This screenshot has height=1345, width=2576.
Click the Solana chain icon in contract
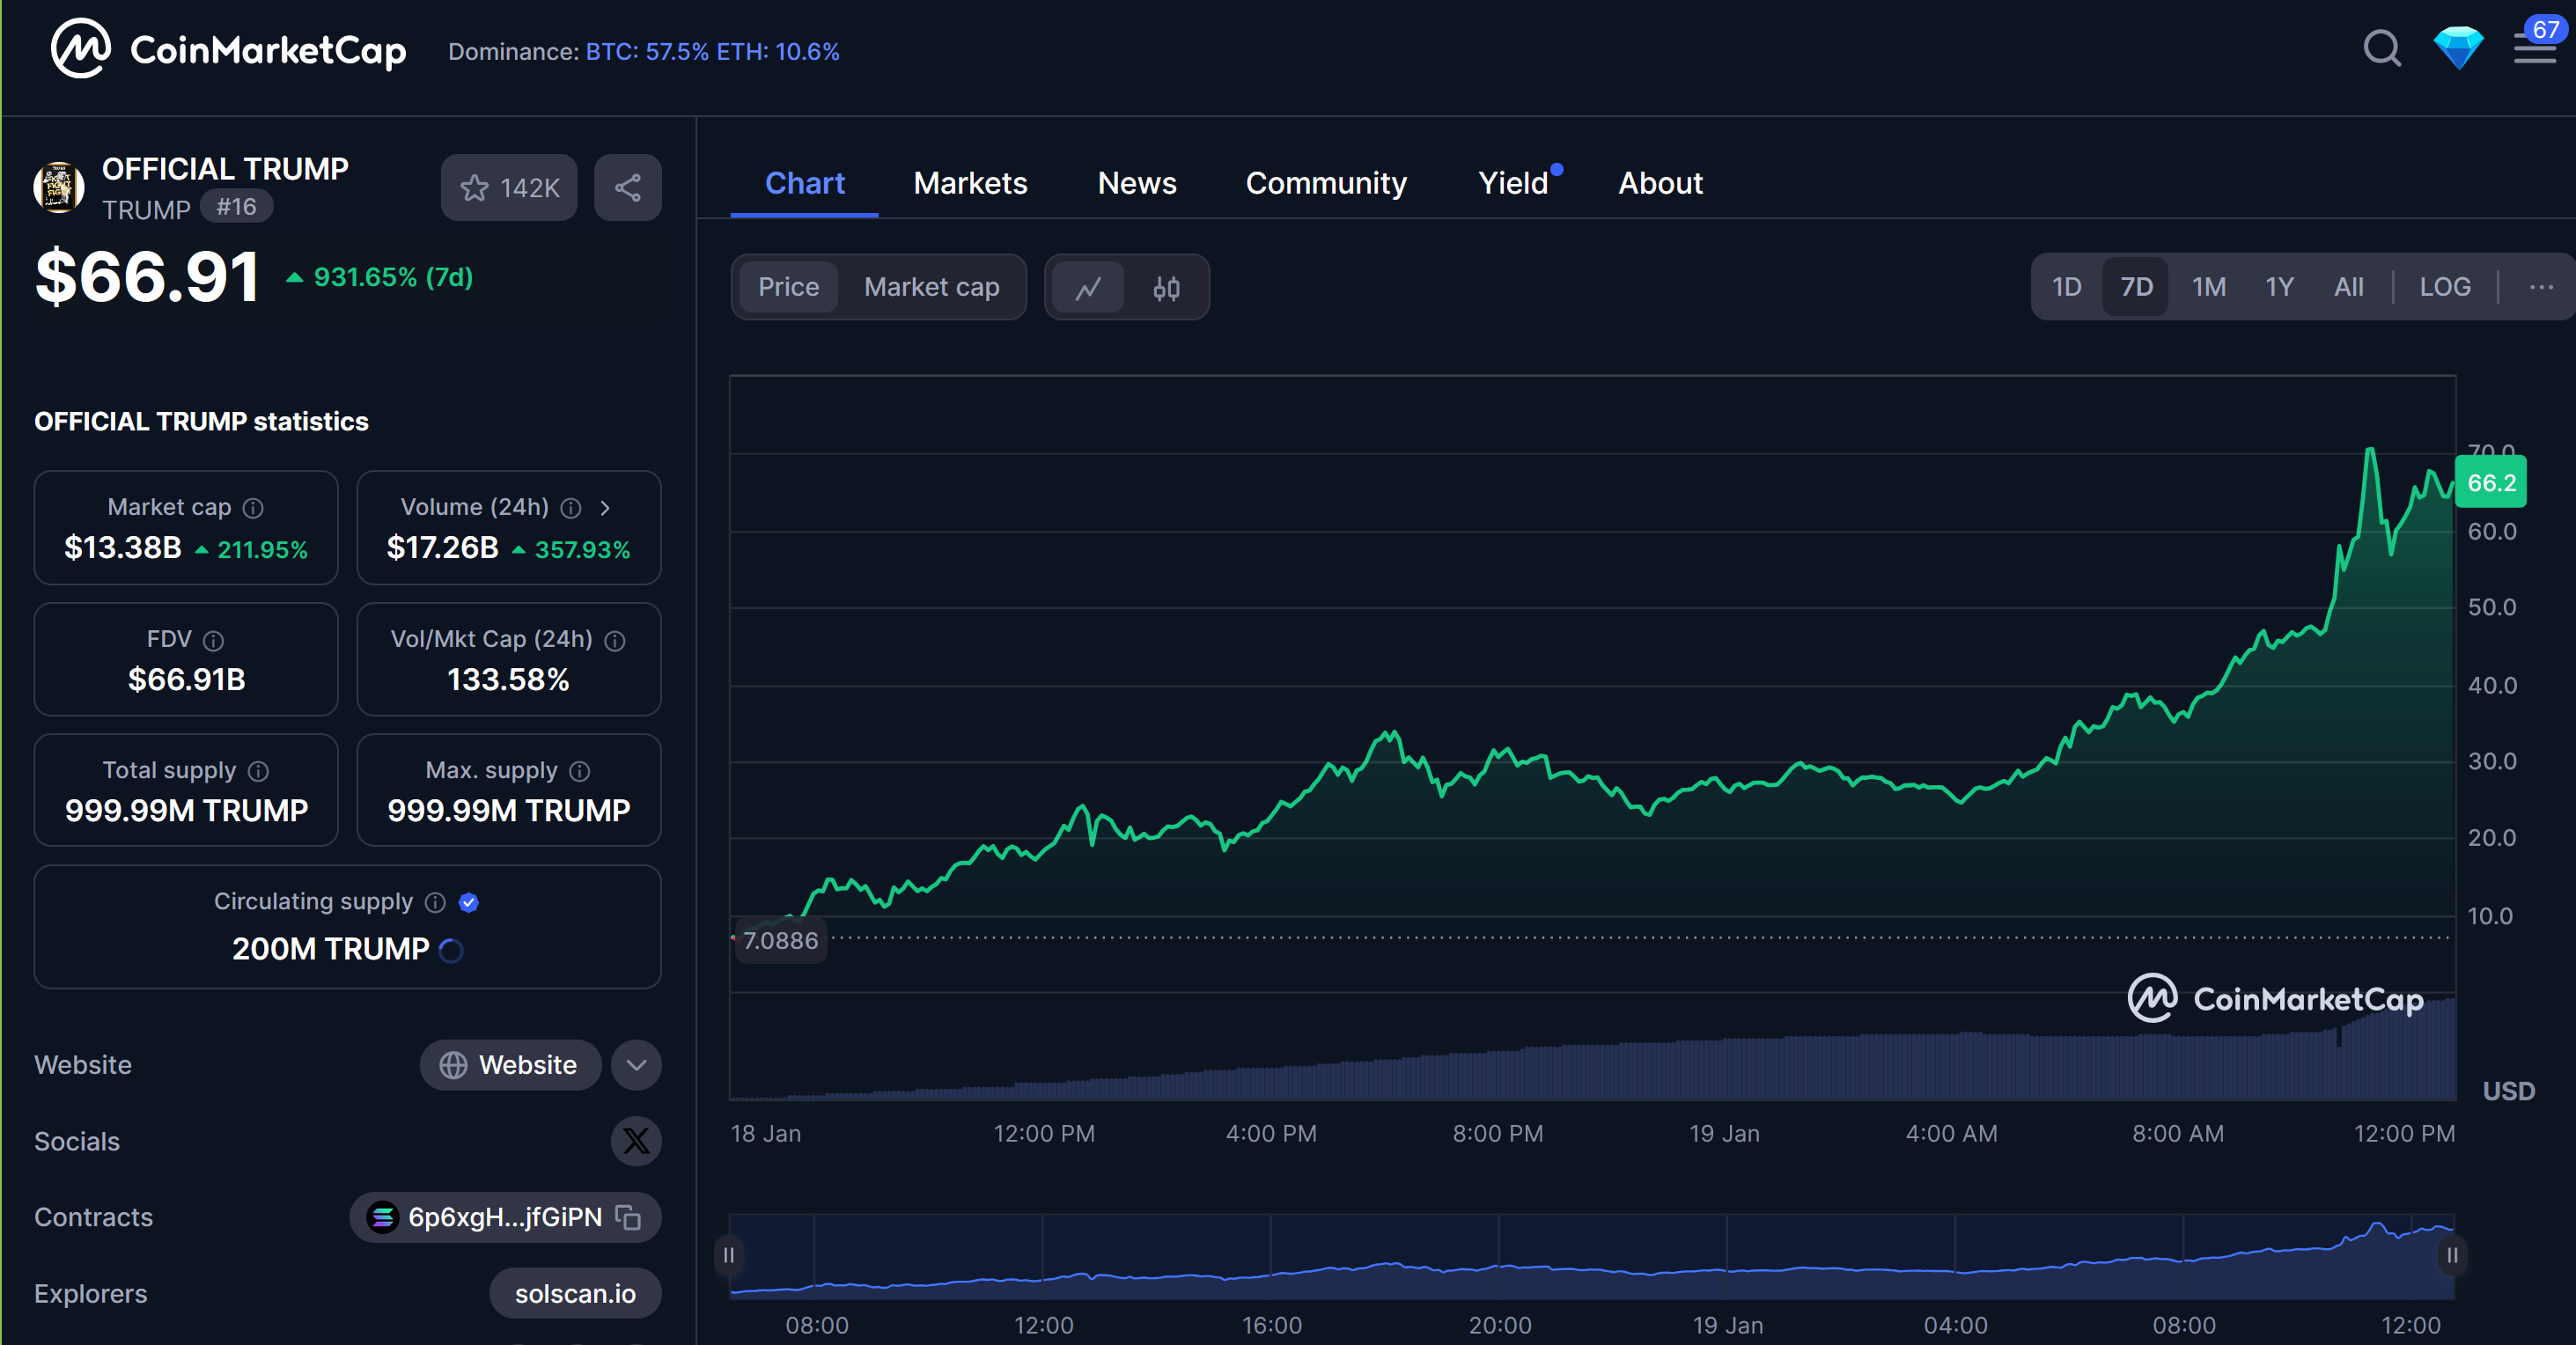(x=382, y=1217)
